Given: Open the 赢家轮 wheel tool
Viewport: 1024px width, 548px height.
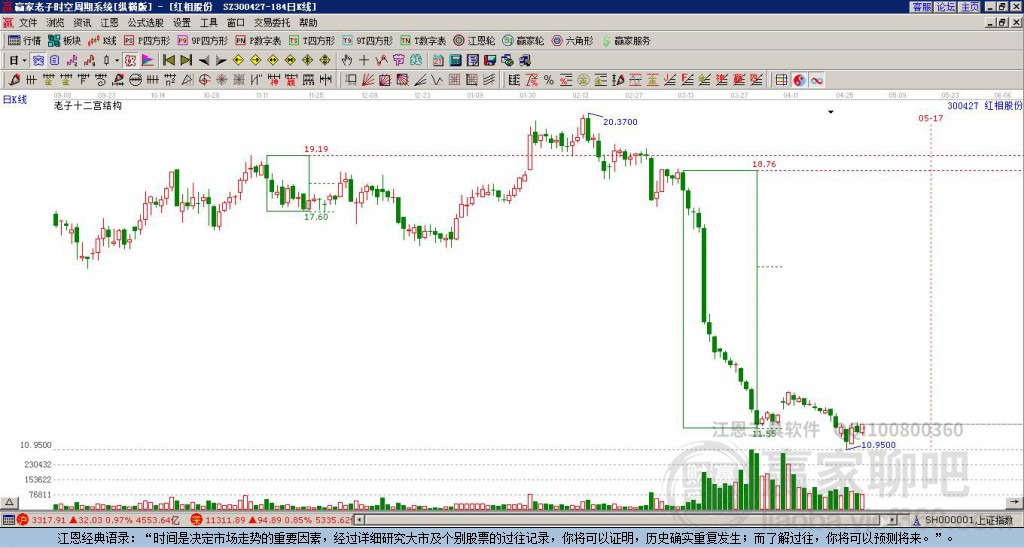Looking at the screenshot, I should pyautogui.click(x=524, y=40).
